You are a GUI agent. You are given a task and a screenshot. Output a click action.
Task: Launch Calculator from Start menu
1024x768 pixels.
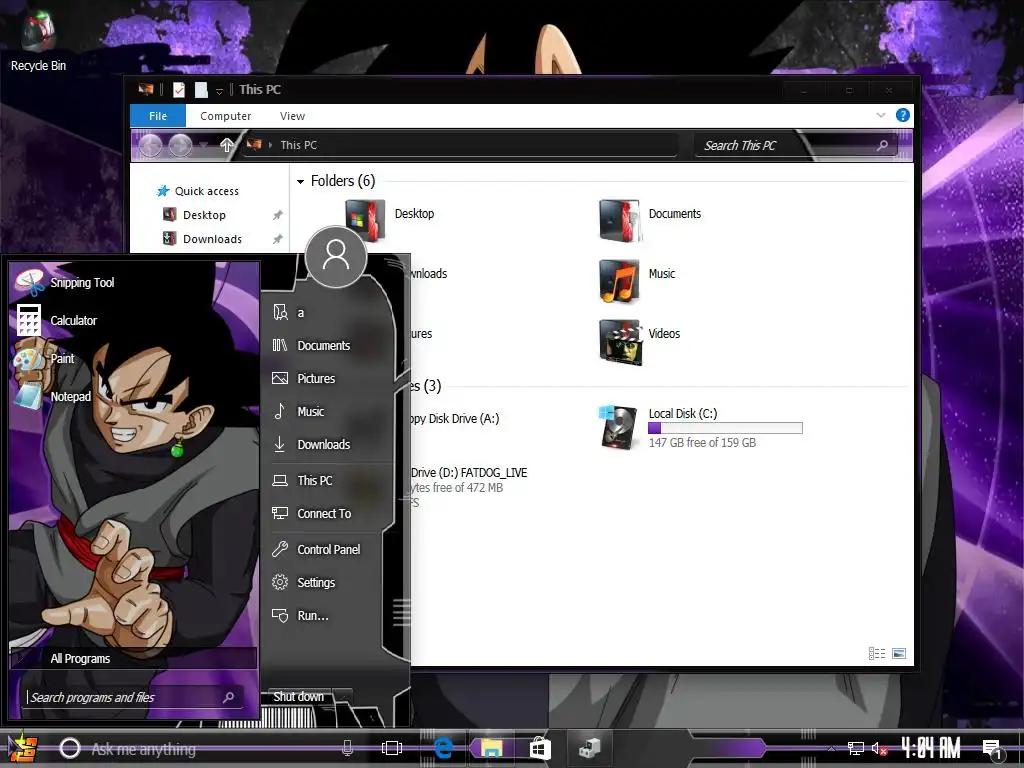56,320
